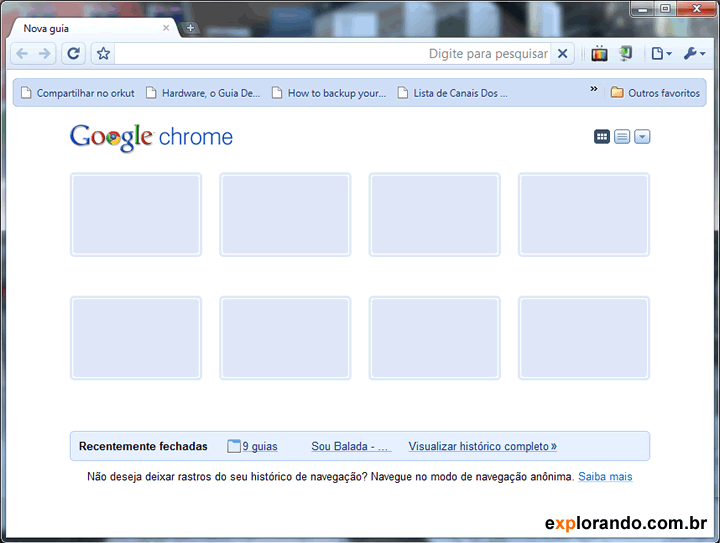The width and height of the screenshot is (720, 543).
Task: Reload the current page
Action: 73,54
